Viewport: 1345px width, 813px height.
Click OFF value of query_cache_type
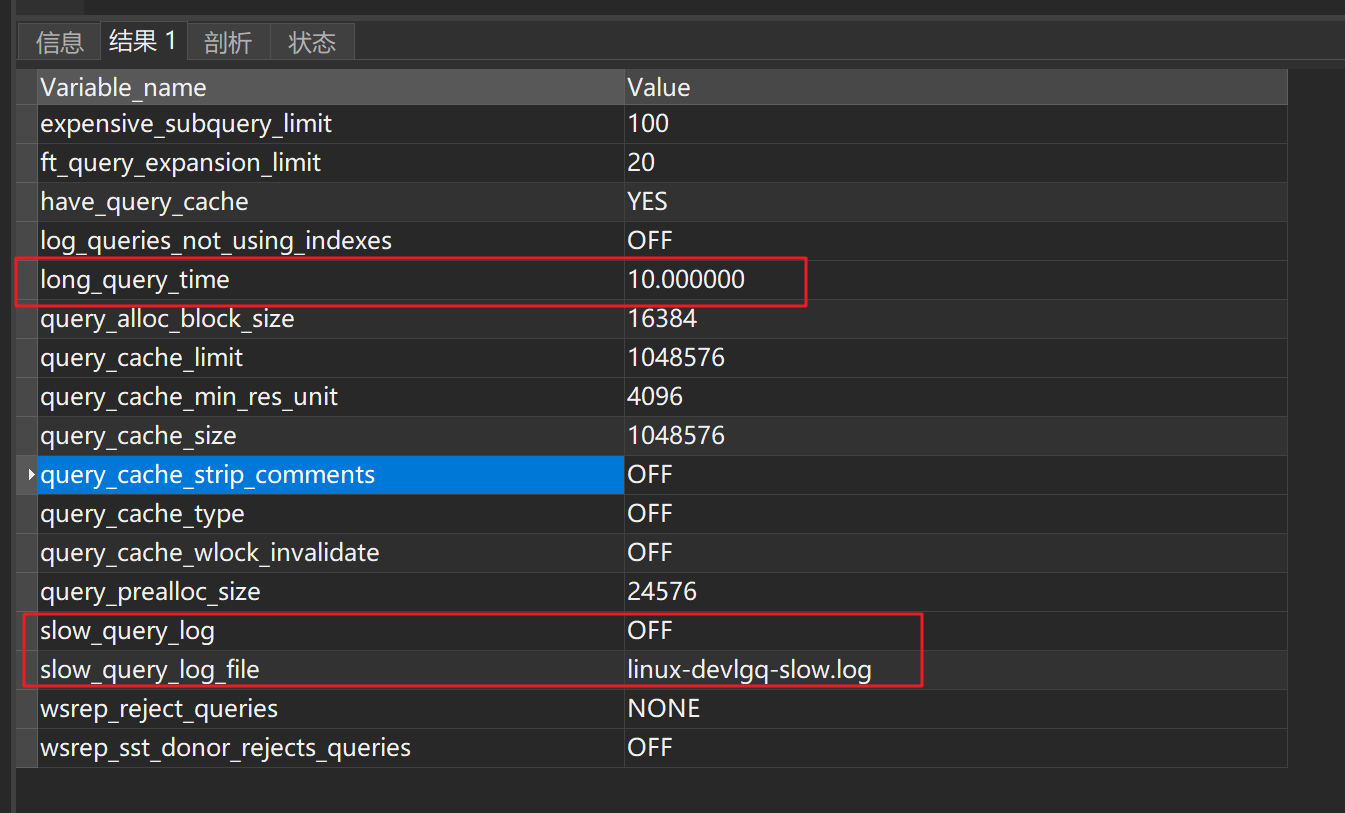pyautogui.click(x=956, y=514)
